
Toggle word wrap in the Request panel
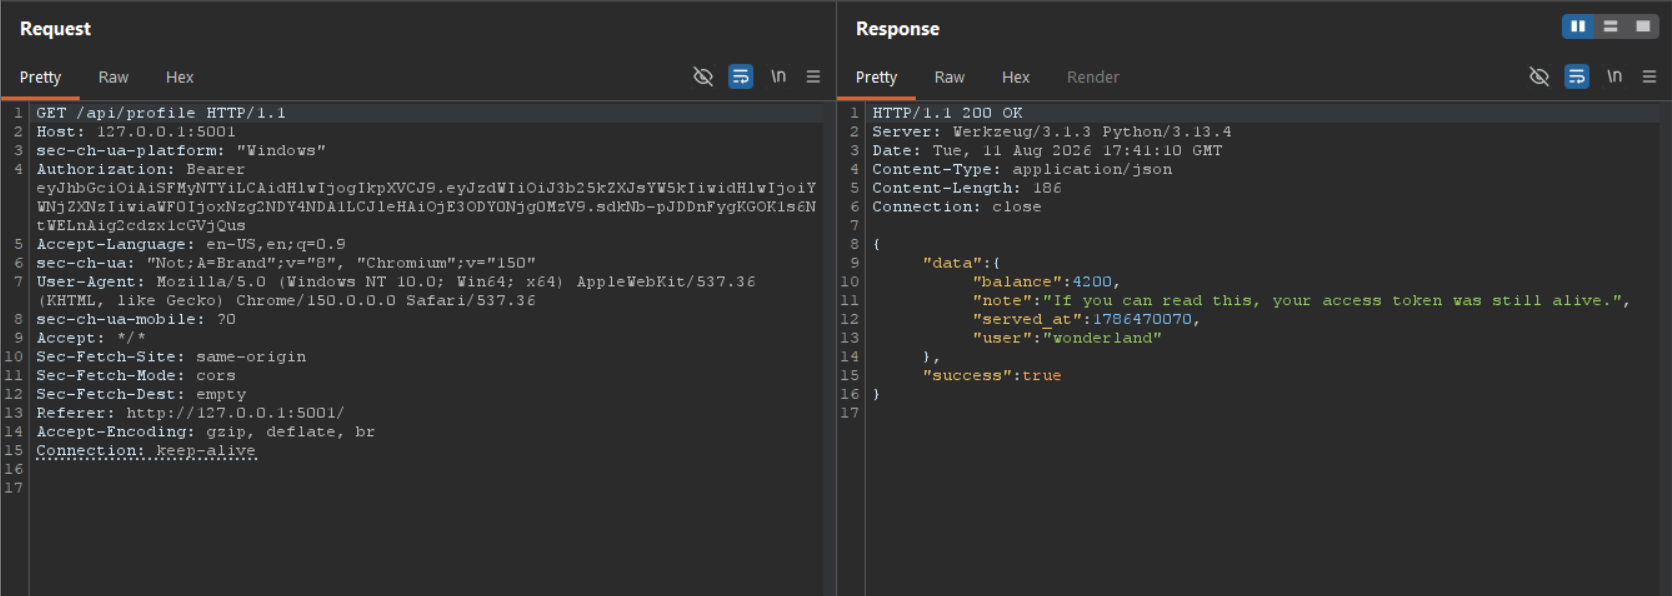point(741,77)
